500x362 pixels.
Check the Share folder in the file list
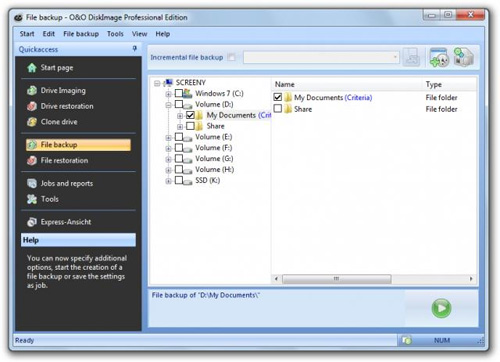278,109
